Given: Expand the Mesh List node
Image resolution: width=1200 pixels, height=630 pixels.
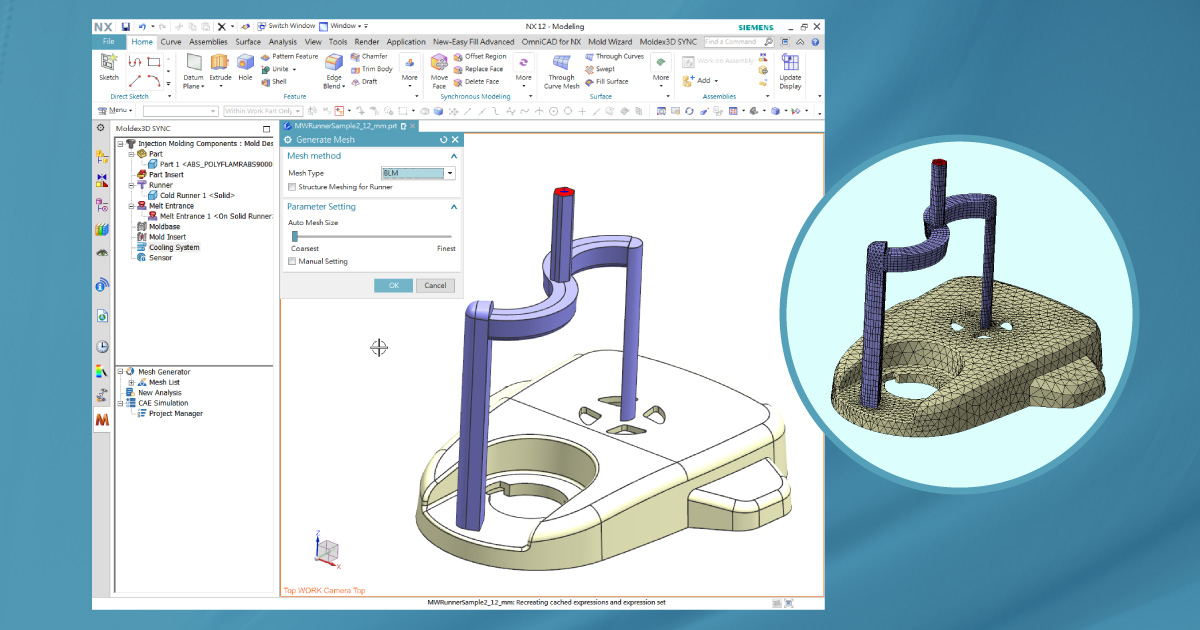Looking at the screenshot, I should [132, 383].
